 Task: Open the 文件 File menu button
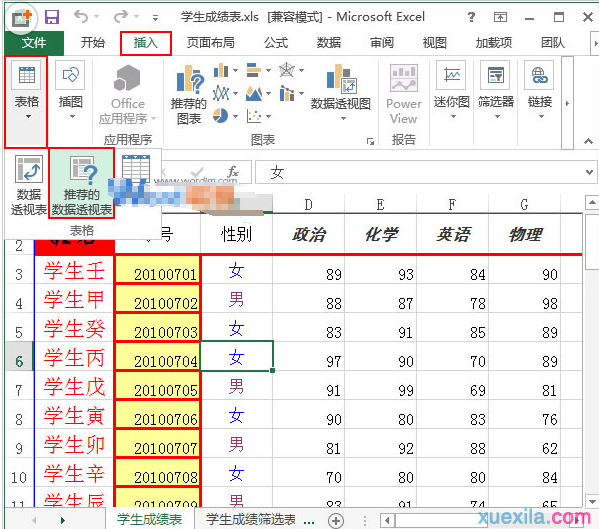coord(34,43)
